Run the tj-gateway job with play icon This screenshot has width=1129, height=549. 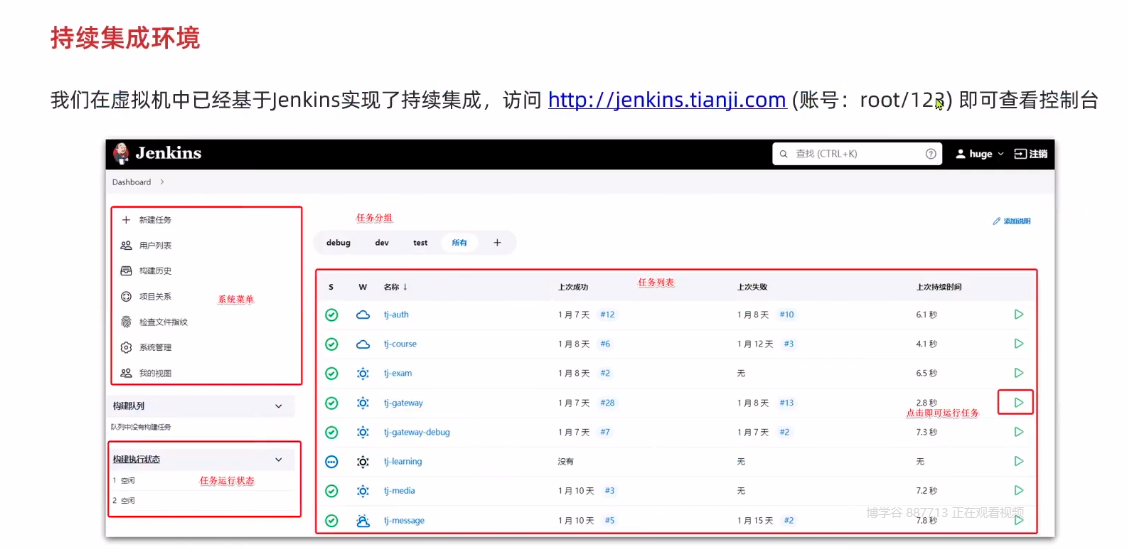tap(1019, 402)
